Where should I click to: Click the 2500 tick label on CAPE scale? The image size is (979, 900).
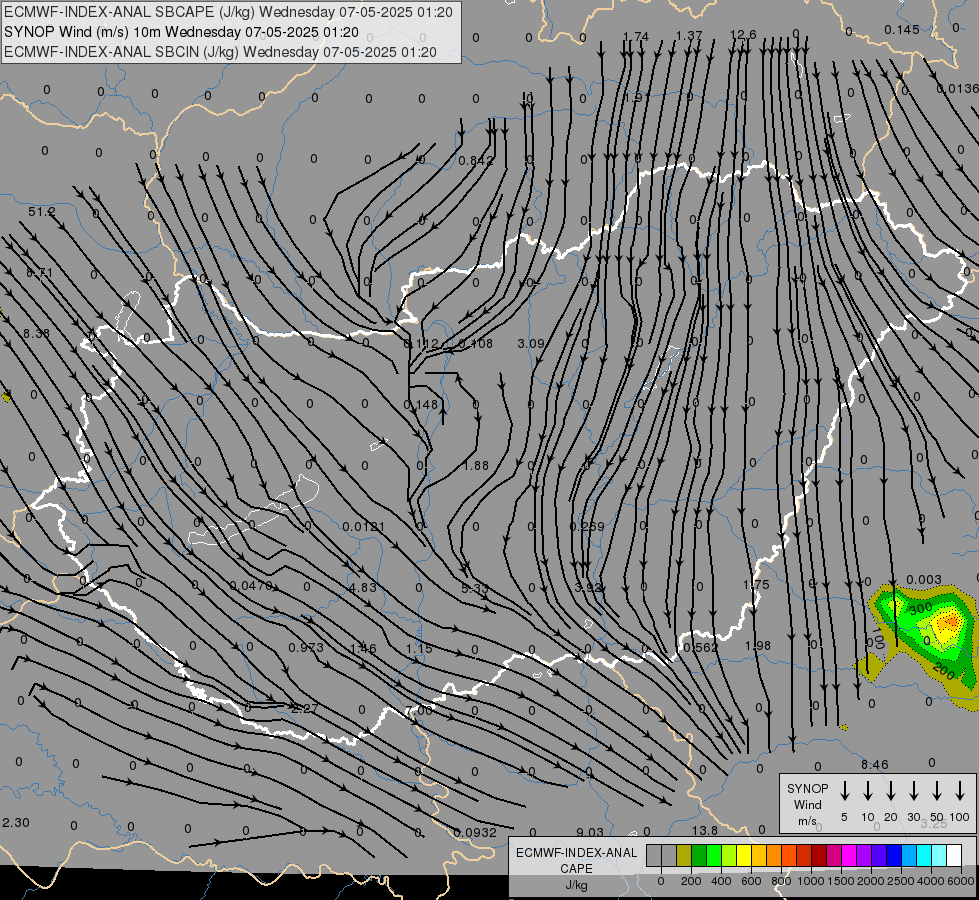901,881
